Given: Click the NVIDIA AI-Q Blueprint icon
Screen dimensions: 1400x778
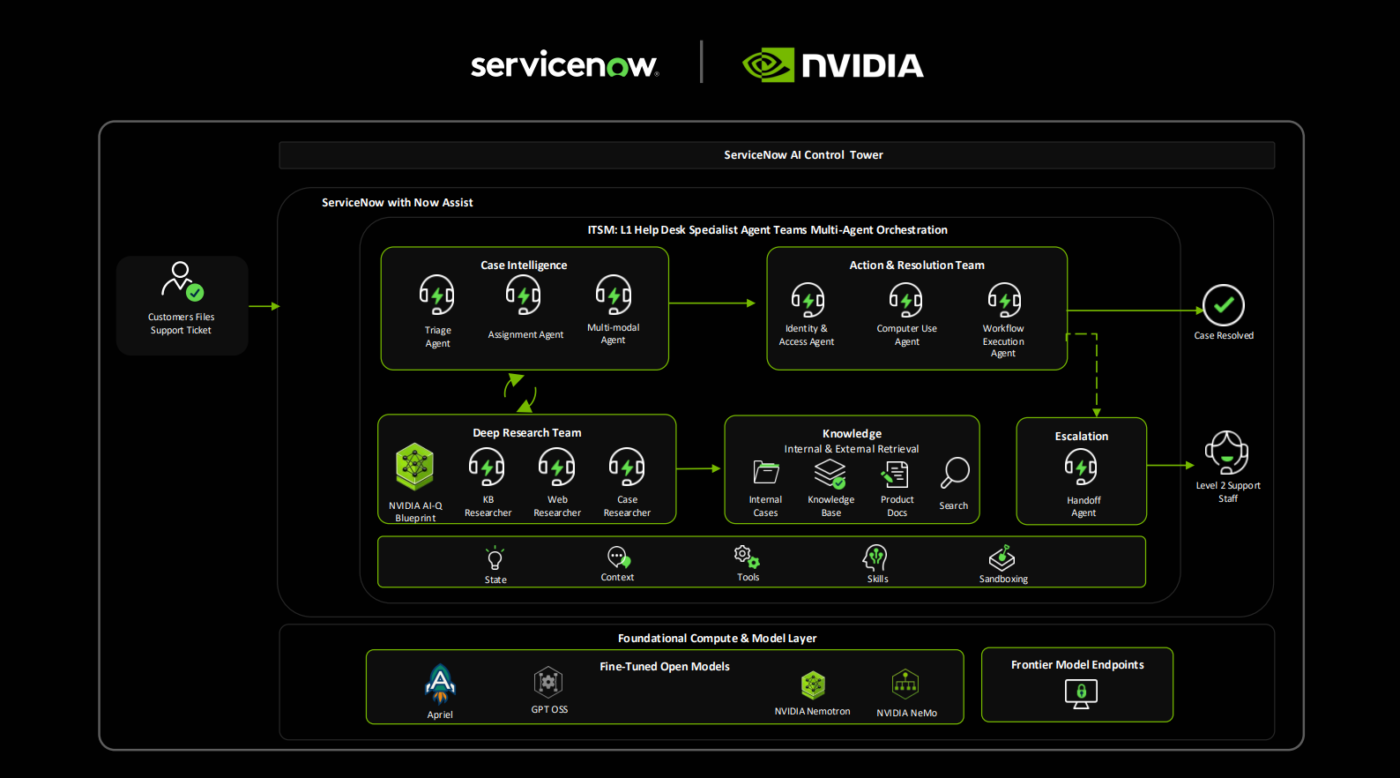Looking at the screenshot, I should click(x=414, y=467).
